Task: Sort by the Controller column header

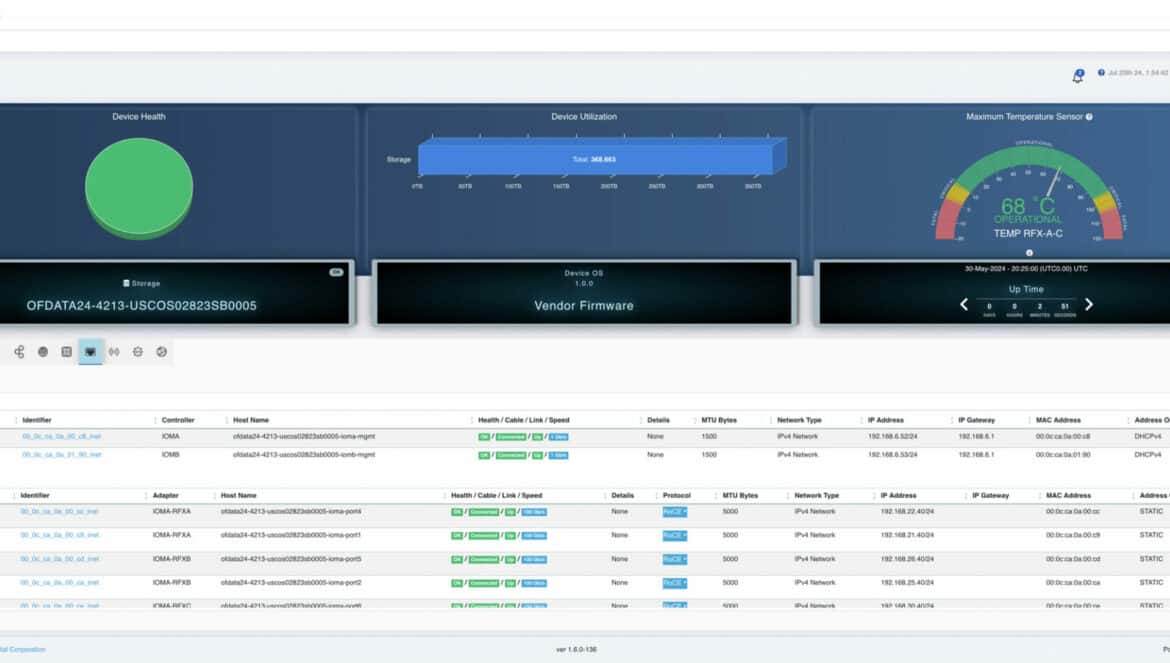Action: coord(178,420)
